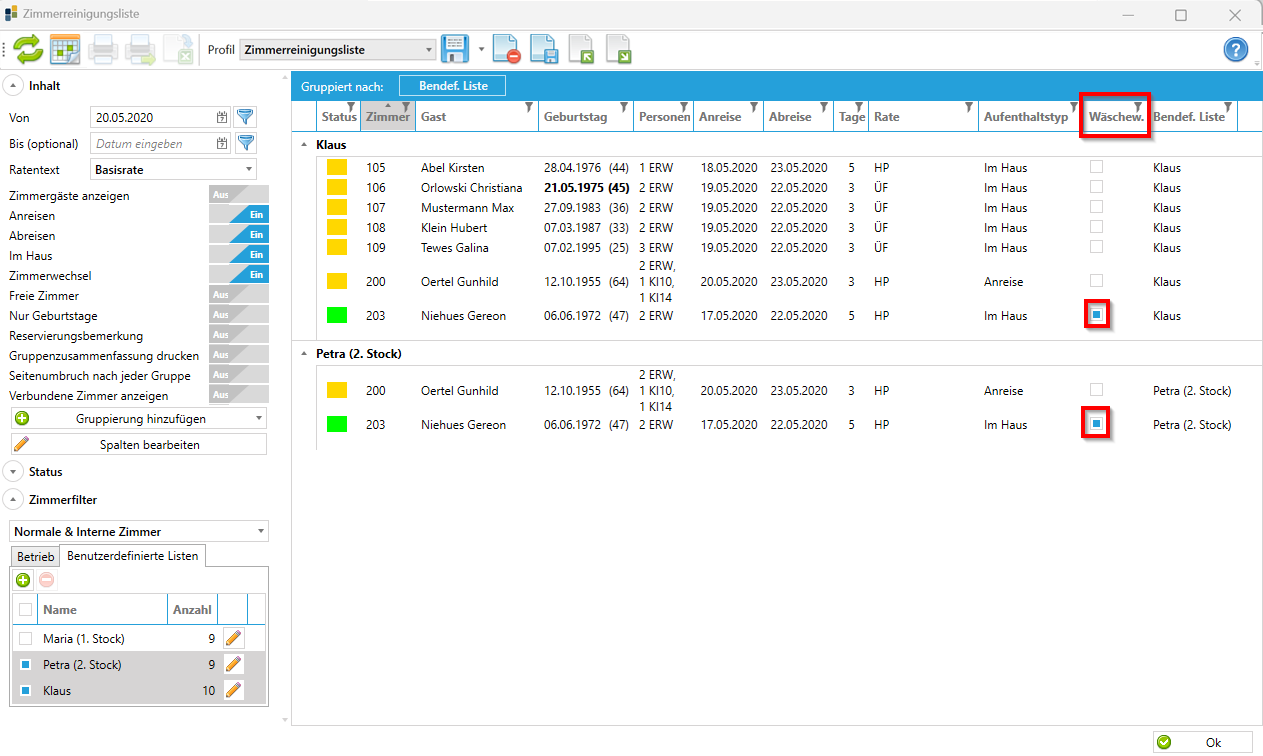Click the Ok button
Viewport: 1263px width, 756px height.
pos(1202,743)
